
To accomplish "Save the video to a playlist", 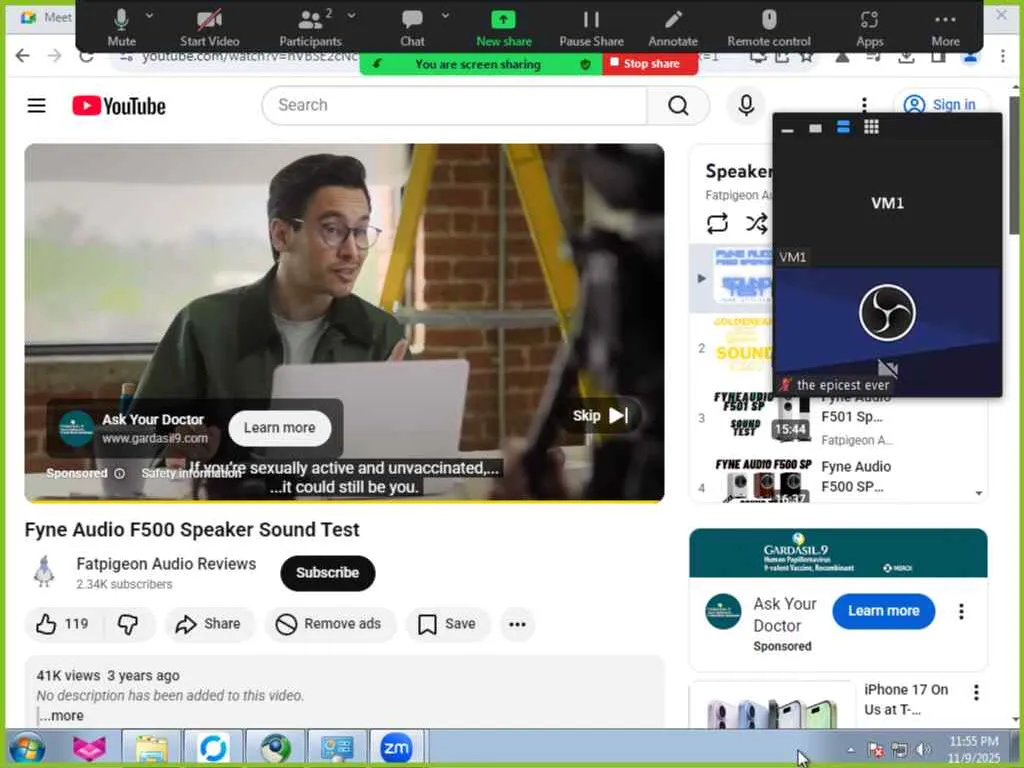I will pyautogui.click(x=447, y=624).
